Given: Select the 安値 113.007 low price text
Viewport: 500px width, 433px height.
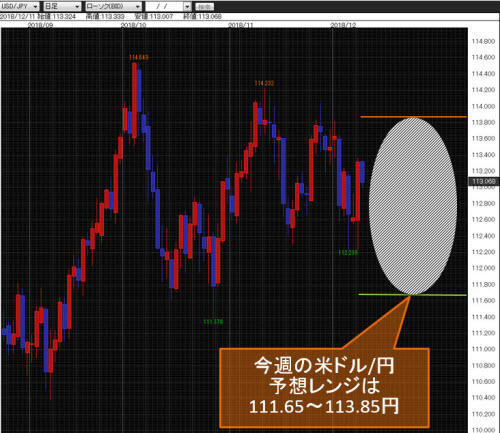Looking at the screenshot, I should coord(154,16).
